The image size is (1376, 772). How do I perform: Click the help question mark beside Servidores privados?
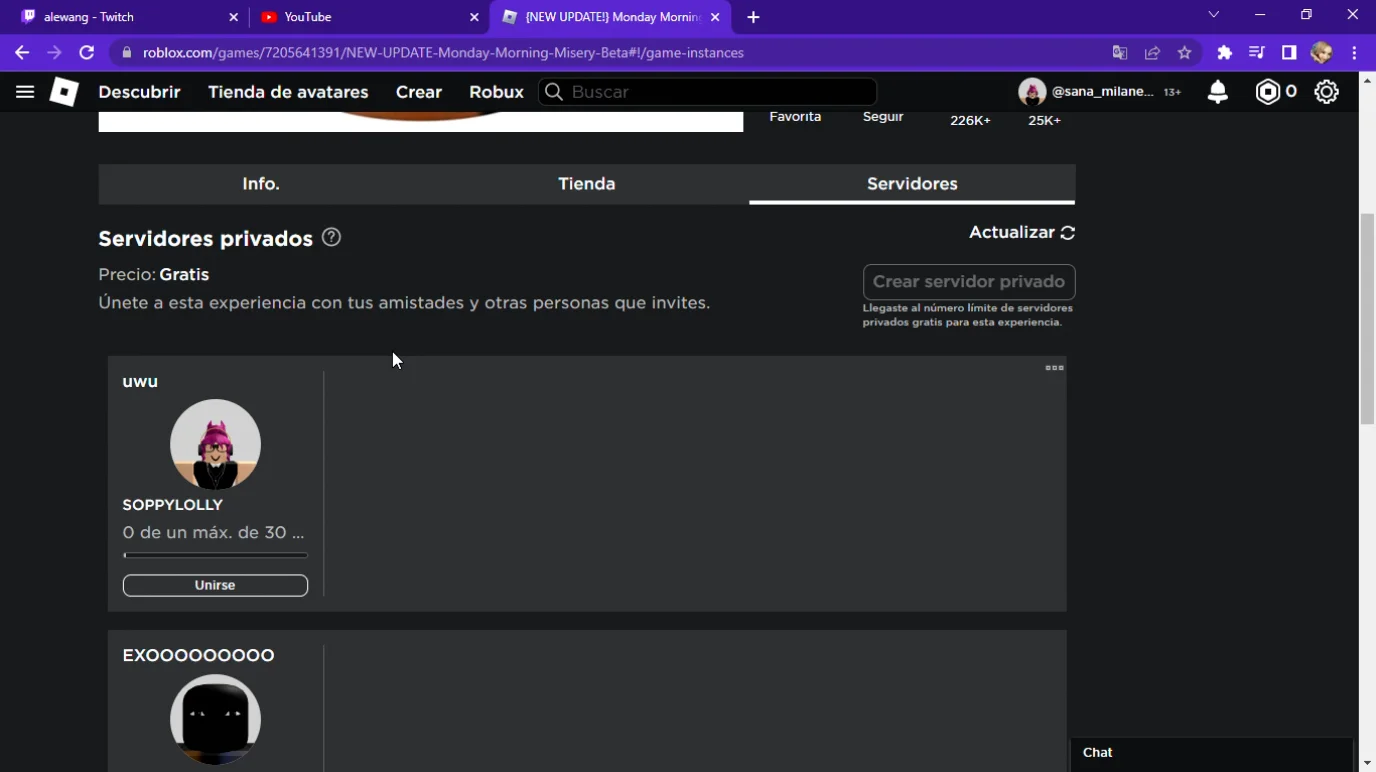click(331, 237)
